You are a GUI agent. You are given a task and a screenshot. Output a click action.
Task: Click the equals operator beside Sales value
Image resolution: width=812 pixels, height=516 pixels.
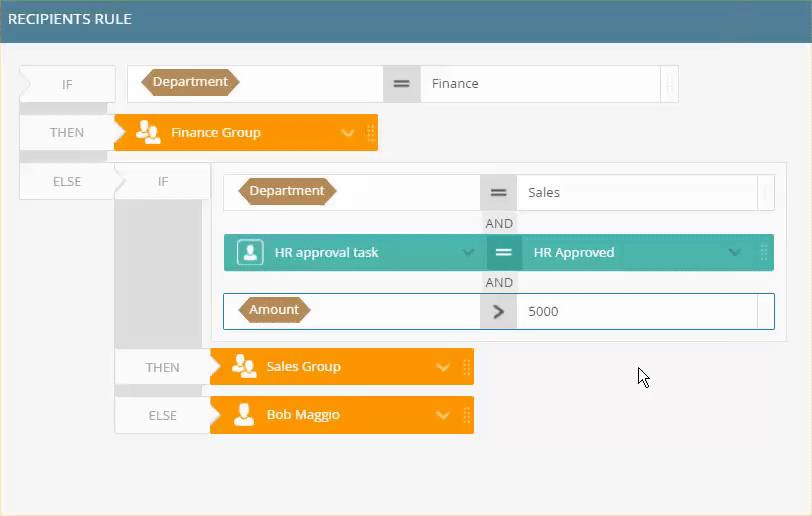(x=498, y=193)
